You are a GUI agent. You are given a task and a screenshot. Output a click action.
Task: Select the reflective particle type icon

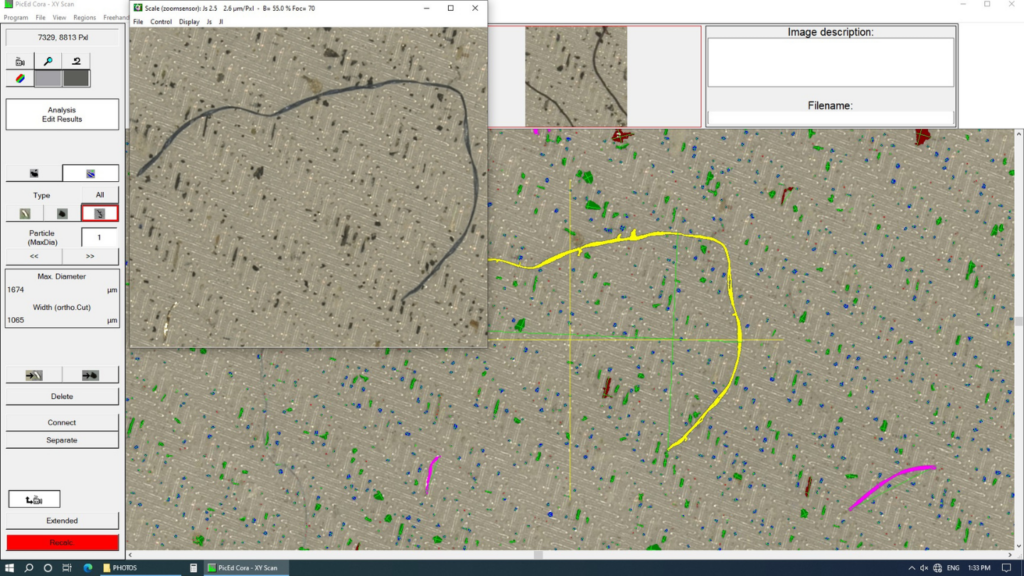point(25,214)
